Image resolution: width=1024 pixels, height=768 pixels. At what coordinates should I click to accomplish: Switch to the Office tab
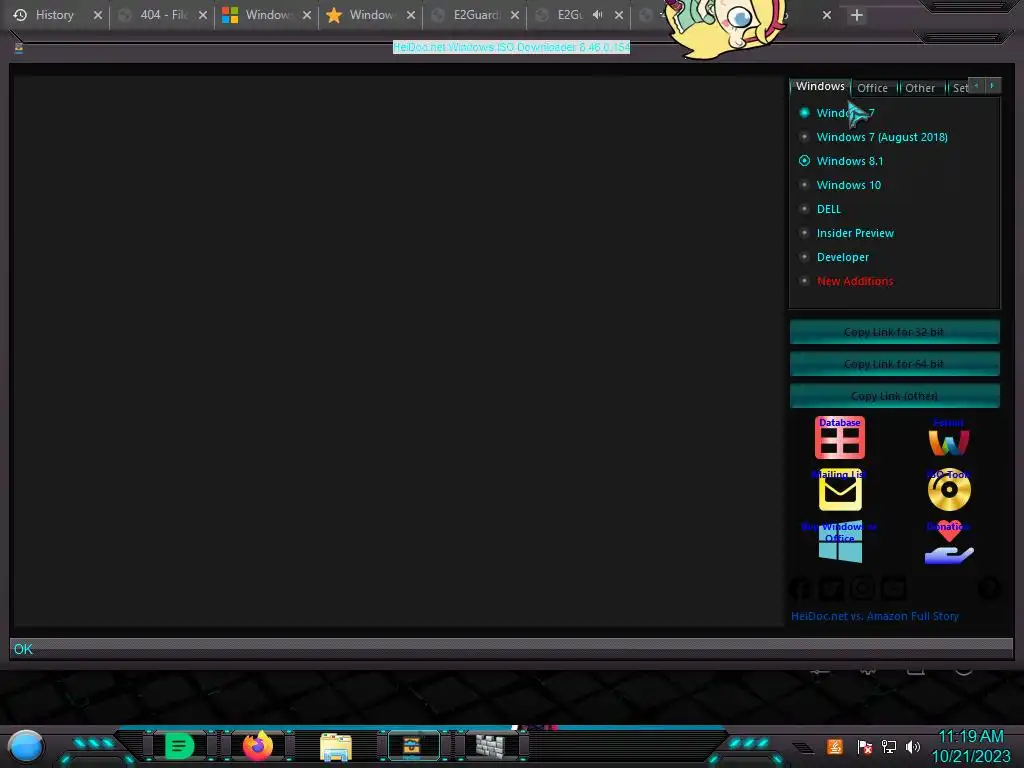[x=872, y=88]
